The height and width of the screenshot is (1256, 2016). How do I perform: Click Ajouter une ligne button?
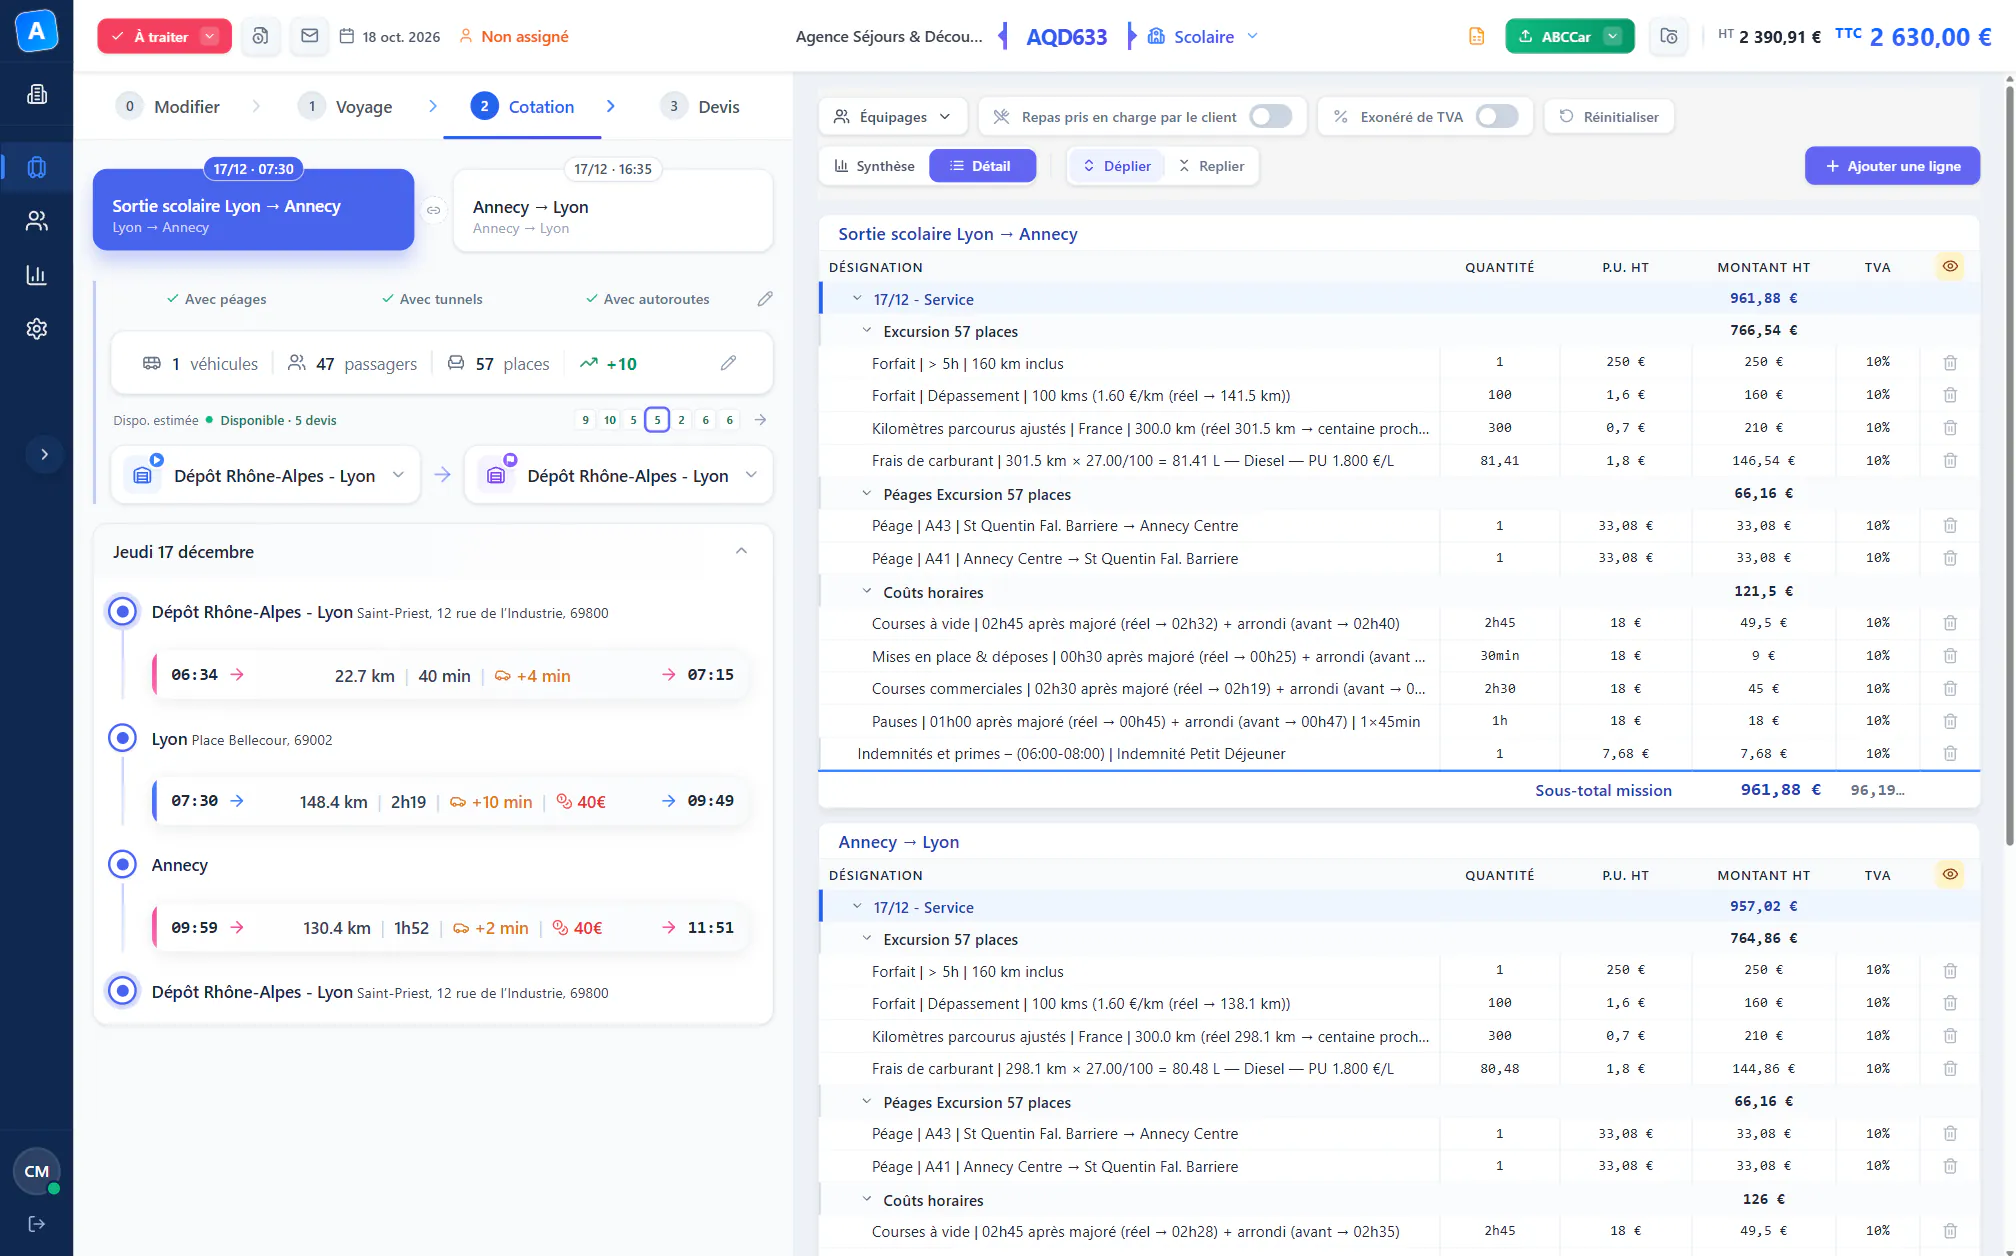[1892, 166]
